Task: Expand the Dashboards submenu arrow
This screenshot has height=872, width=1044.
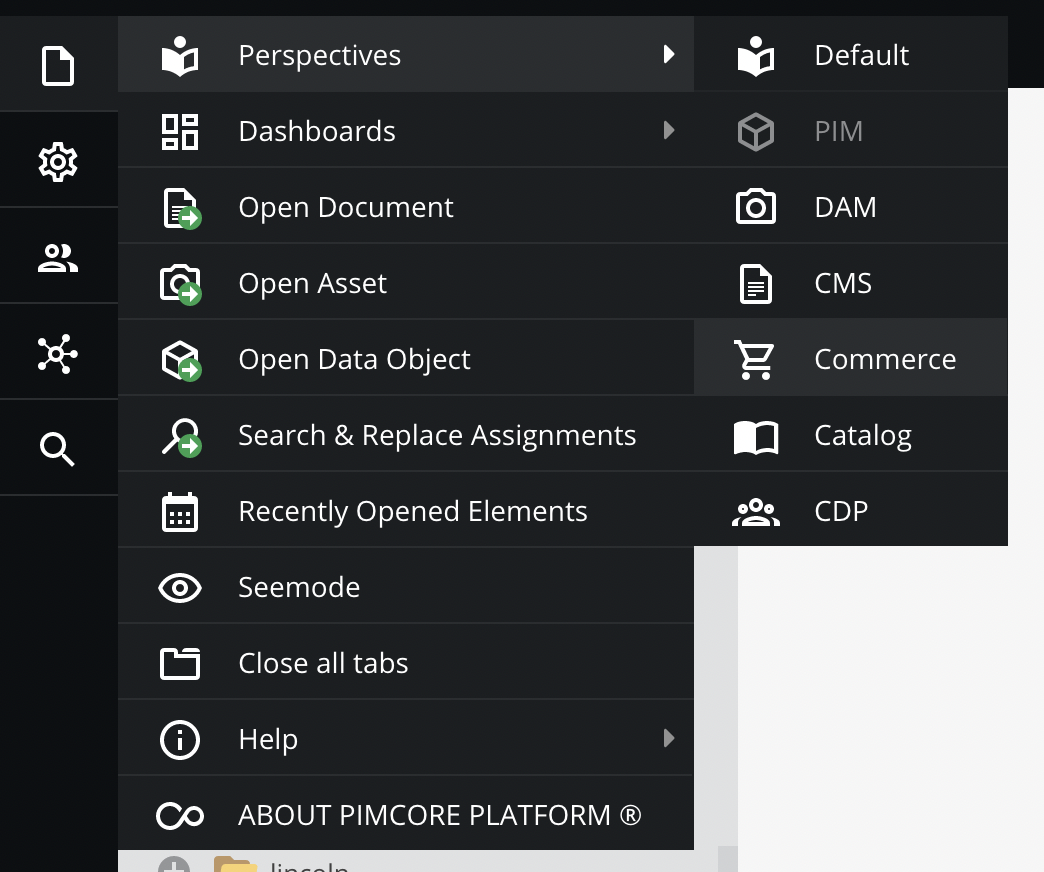Action: click(669, 131)
